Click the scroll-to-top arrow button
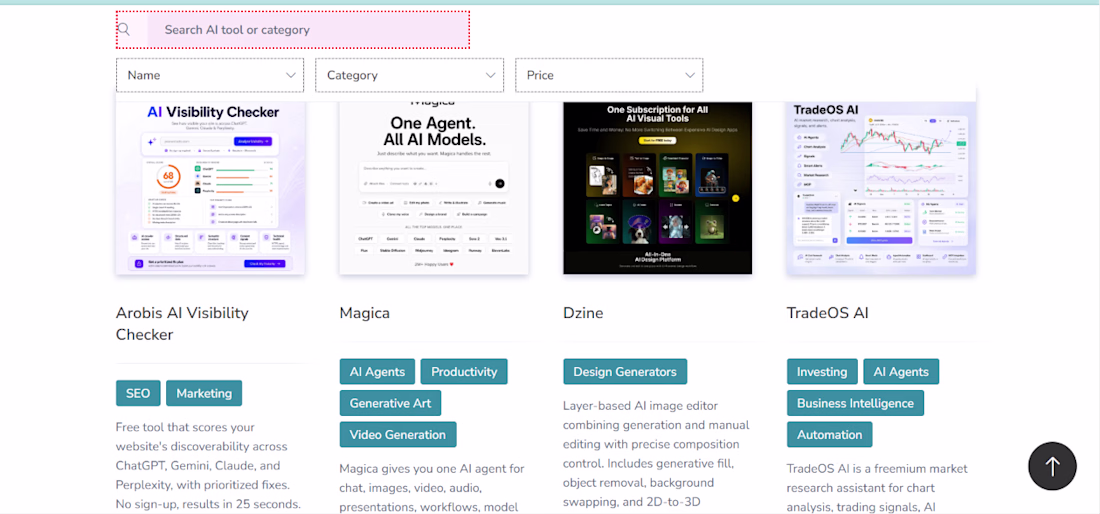This screenshot has height=514, width=1100. point(1052,466)
